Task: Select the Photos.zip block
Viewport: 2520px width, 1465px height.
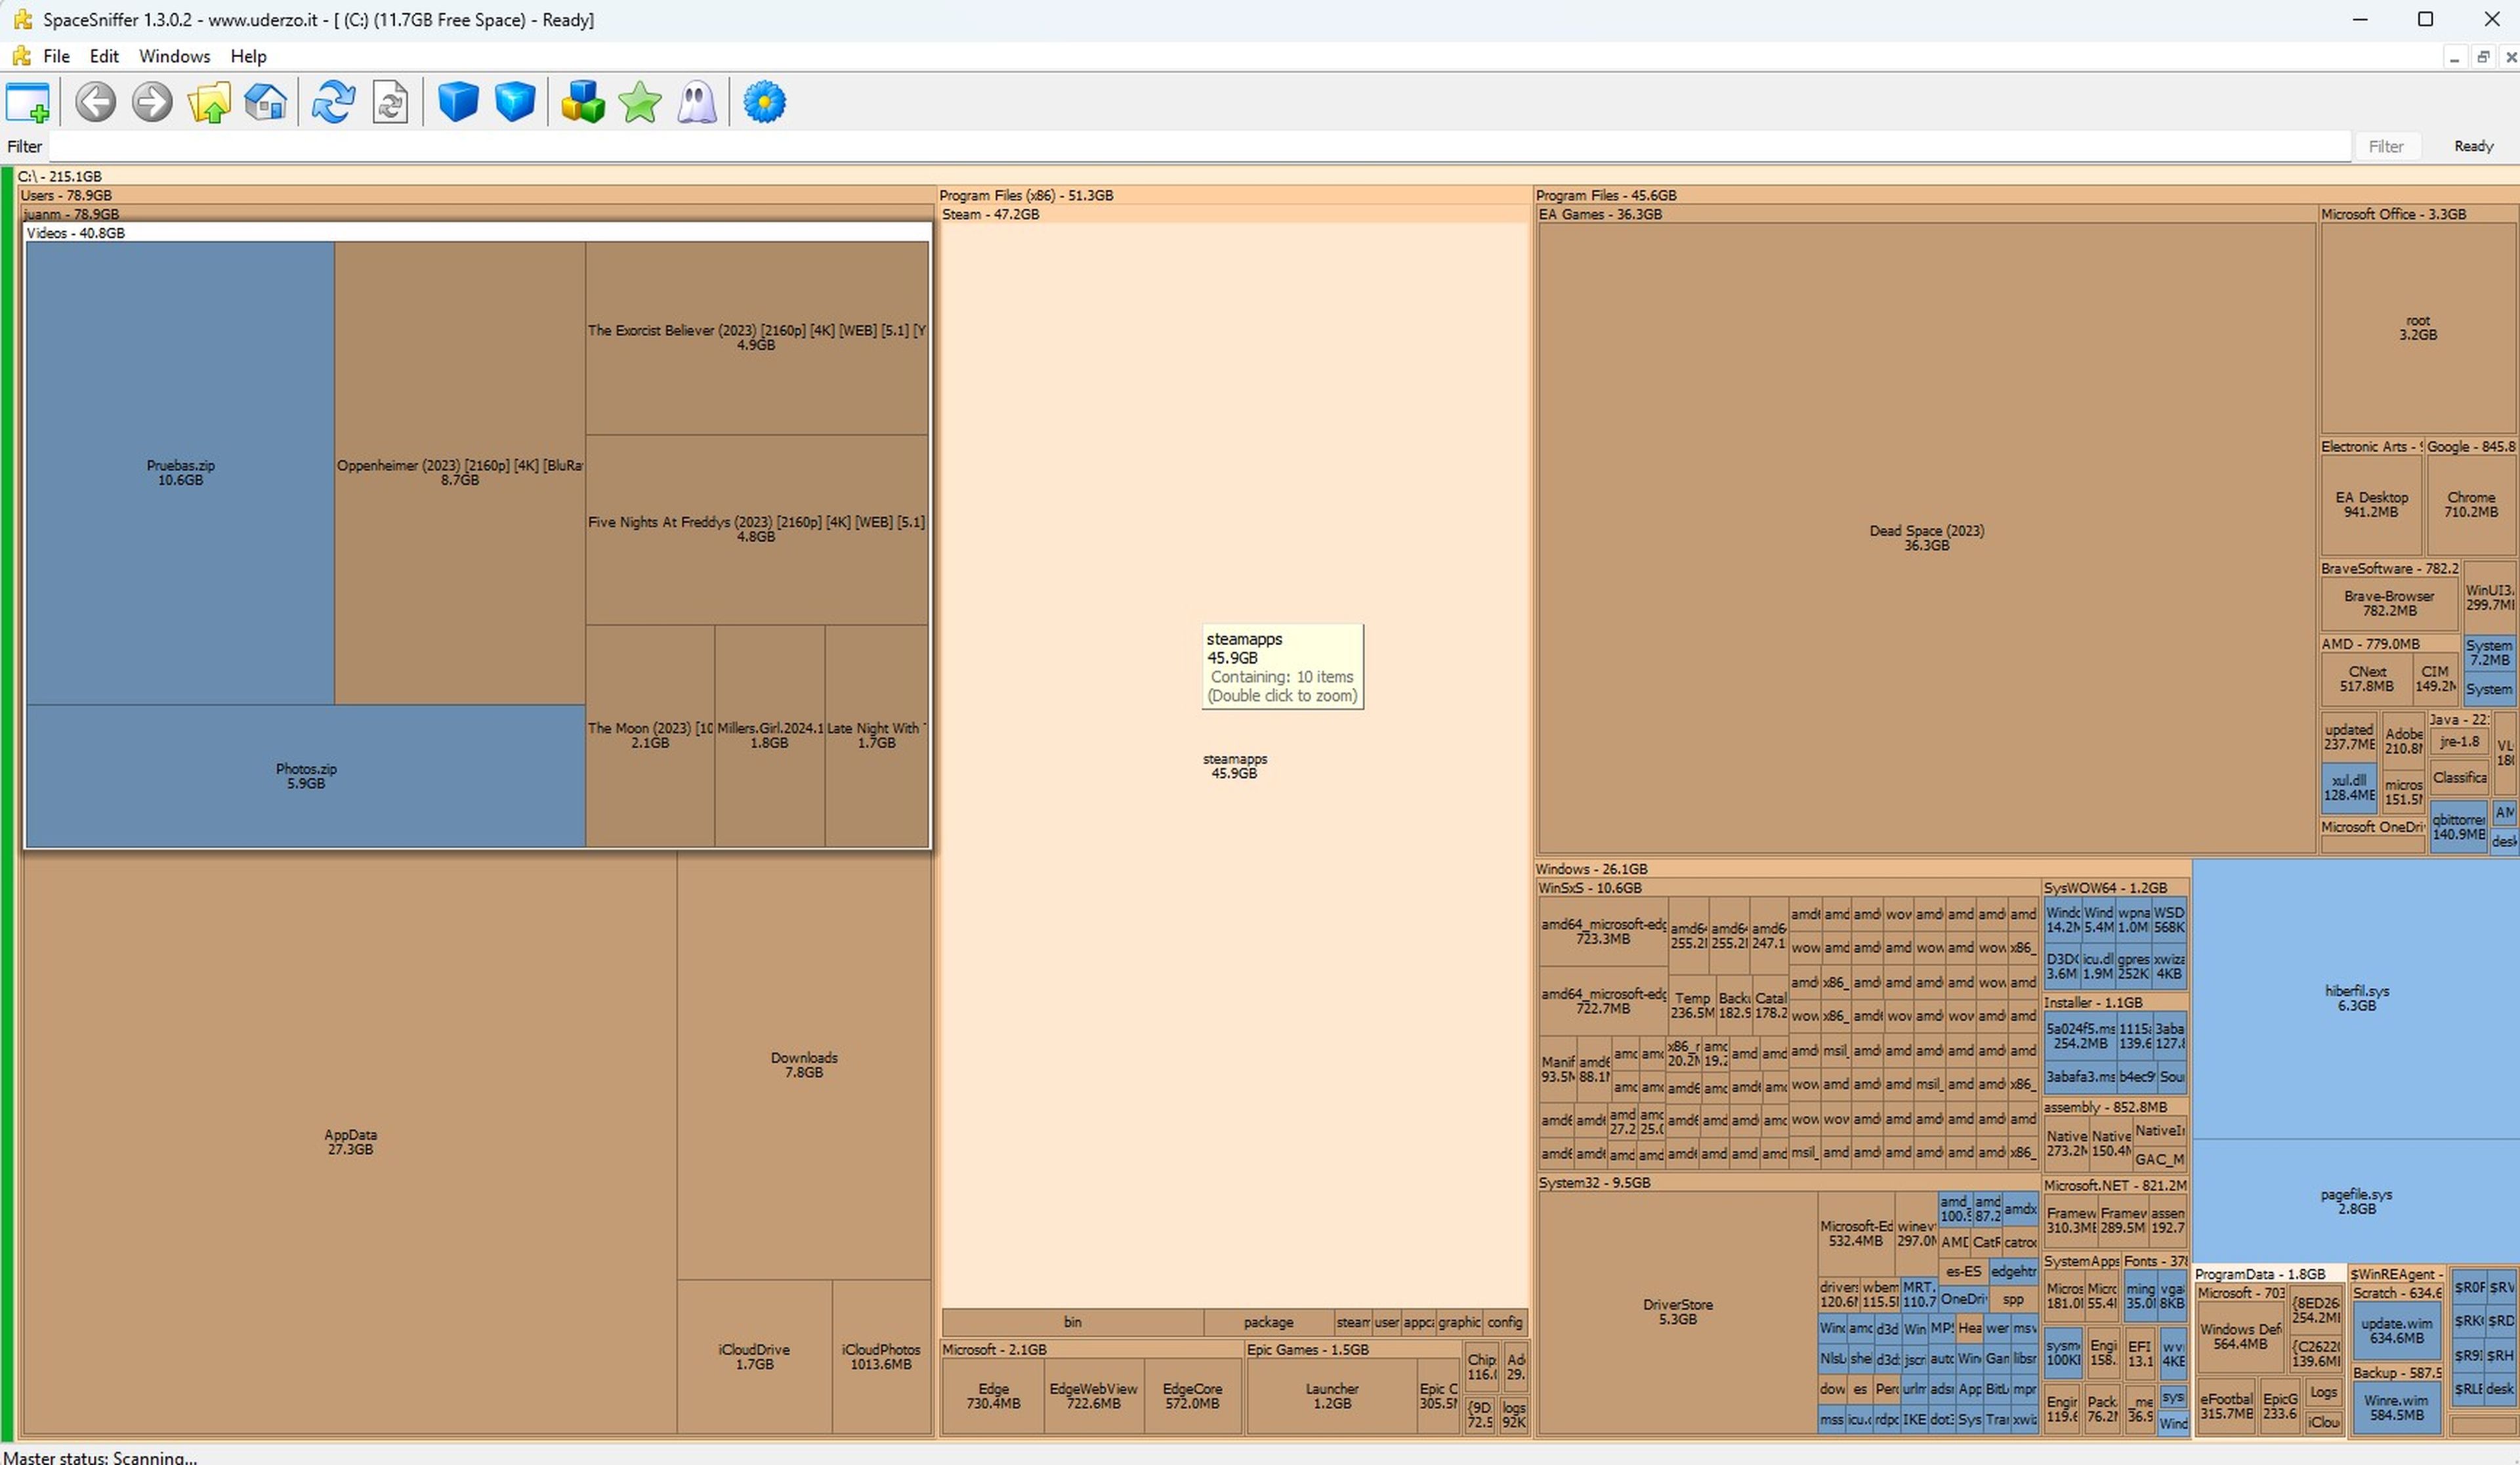Action: pyautogui.click(x=306, y=776)
